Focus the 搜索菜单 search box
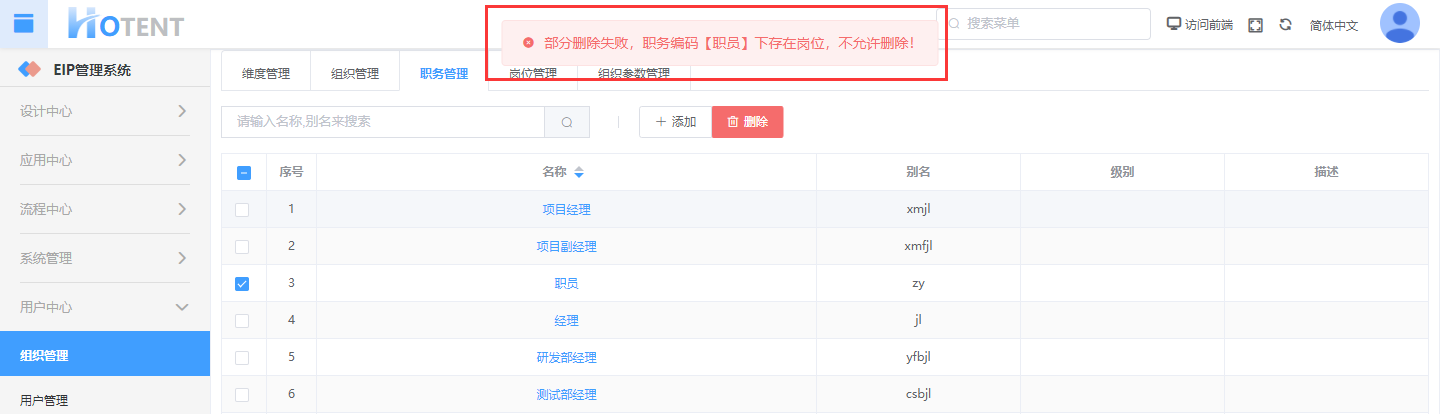 coord(1044,24)
